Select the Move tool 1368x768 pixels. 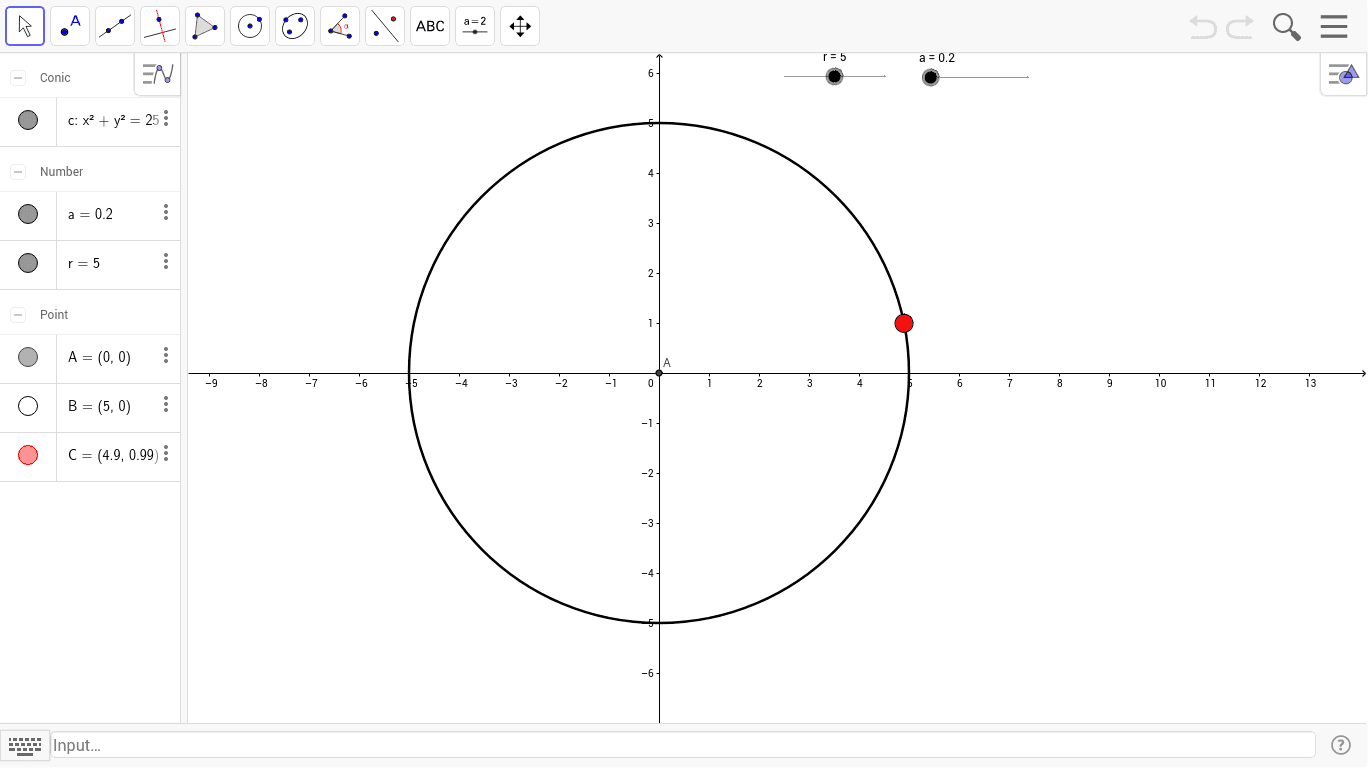[25, 25]
